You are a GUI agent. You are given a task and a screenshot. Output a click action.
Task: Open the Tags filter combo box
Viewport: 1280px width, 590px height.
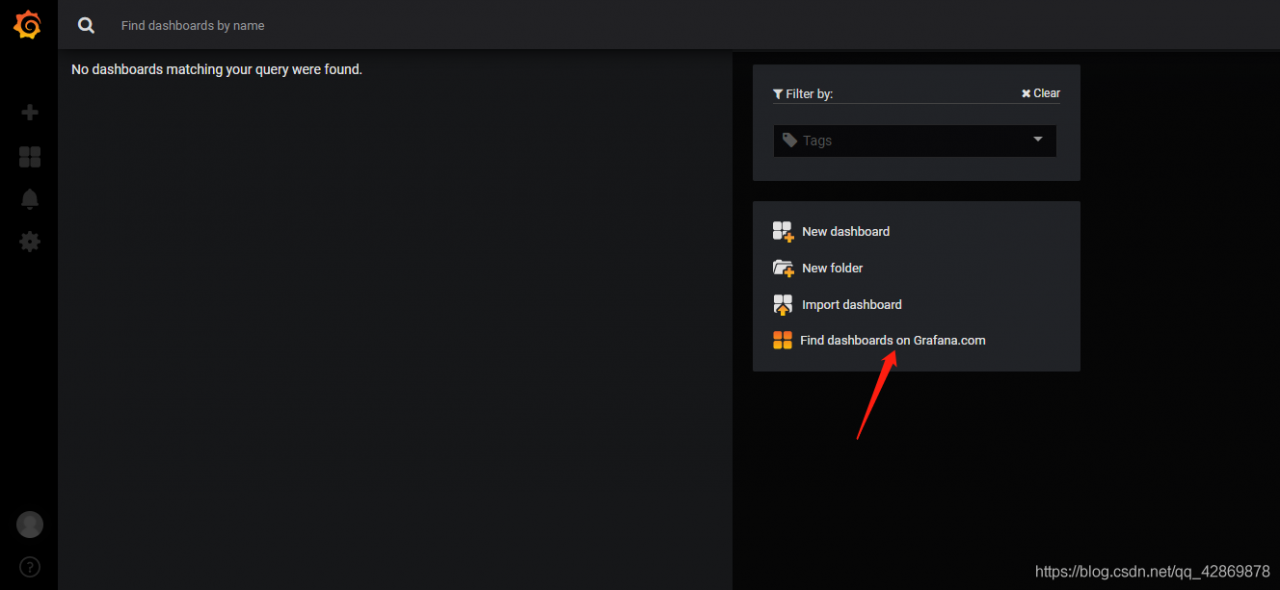click(x=915, y=141)
